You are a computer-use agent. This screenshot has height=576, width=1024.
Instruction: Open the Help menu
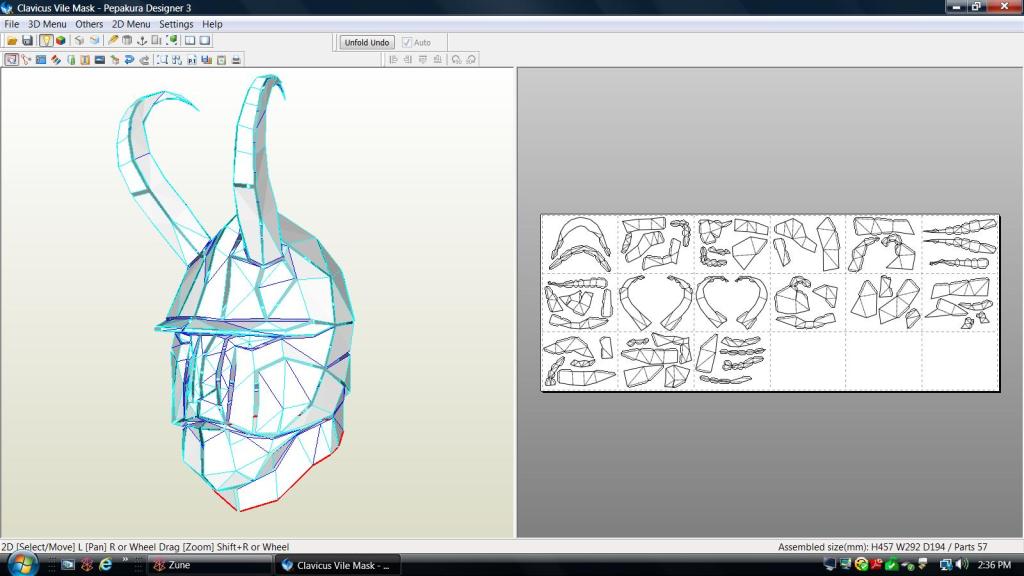pyautogui.click(x=212, y=24)
